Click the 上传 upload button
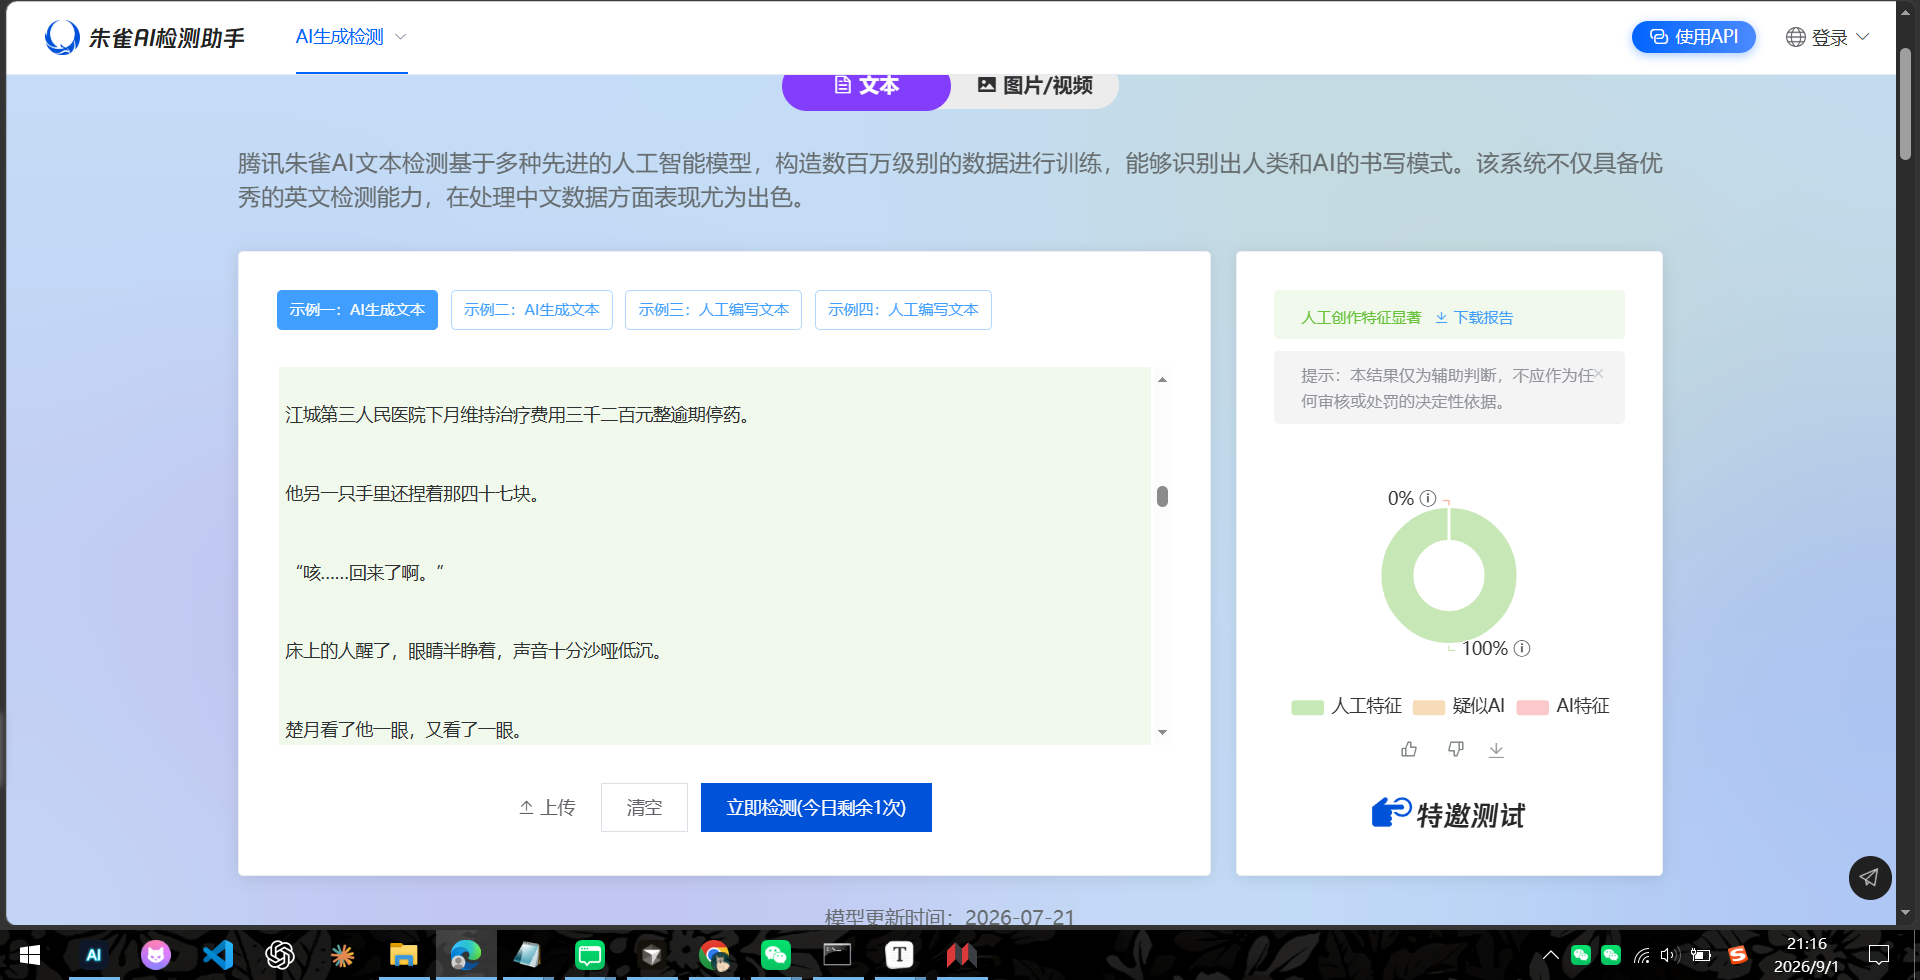 coord(547,807)
